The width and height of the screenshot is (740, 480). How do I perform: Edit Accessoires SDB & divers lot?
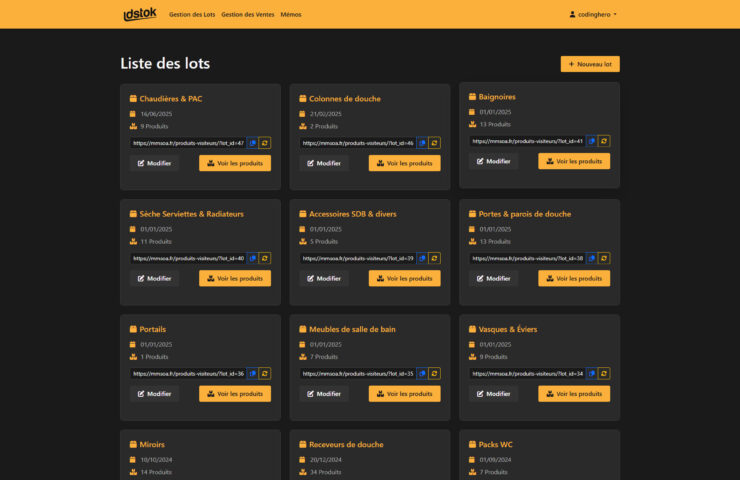point(324,278)
